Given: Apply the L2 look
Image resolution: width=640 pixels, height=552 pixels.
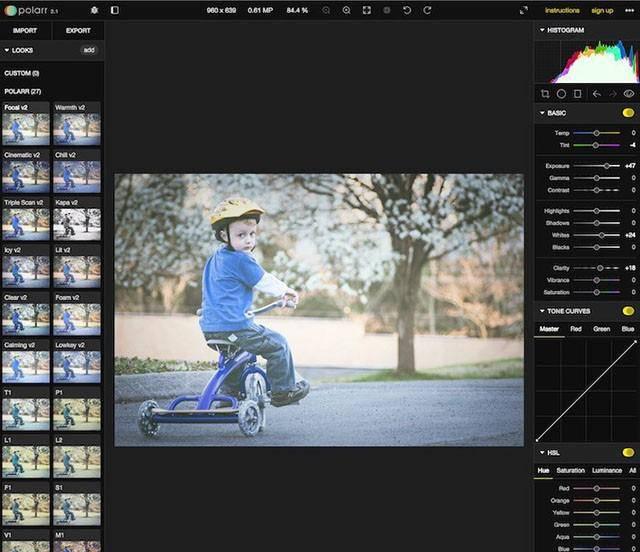Looking at the screenshot, I should point(77,456).
